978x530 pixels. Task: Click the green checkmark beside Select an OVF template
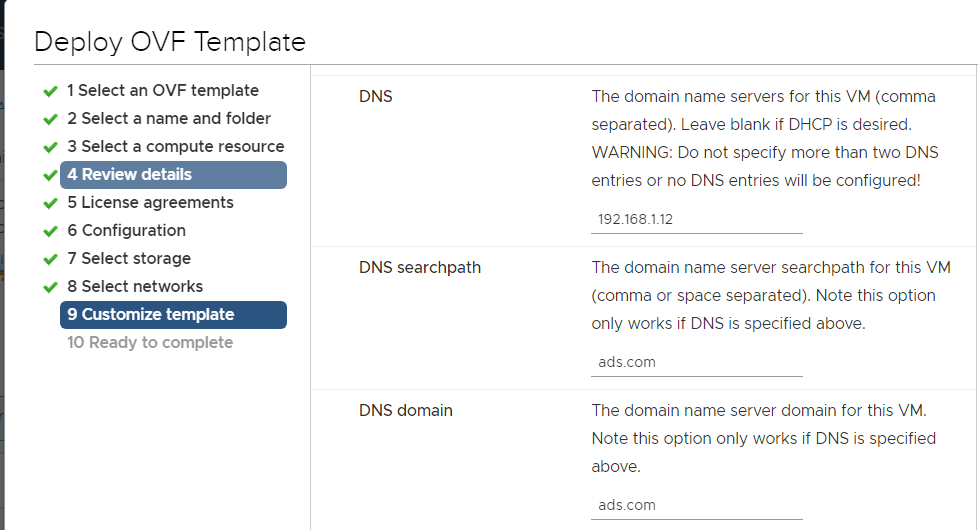pyautogui.click(x=51, y=92)
